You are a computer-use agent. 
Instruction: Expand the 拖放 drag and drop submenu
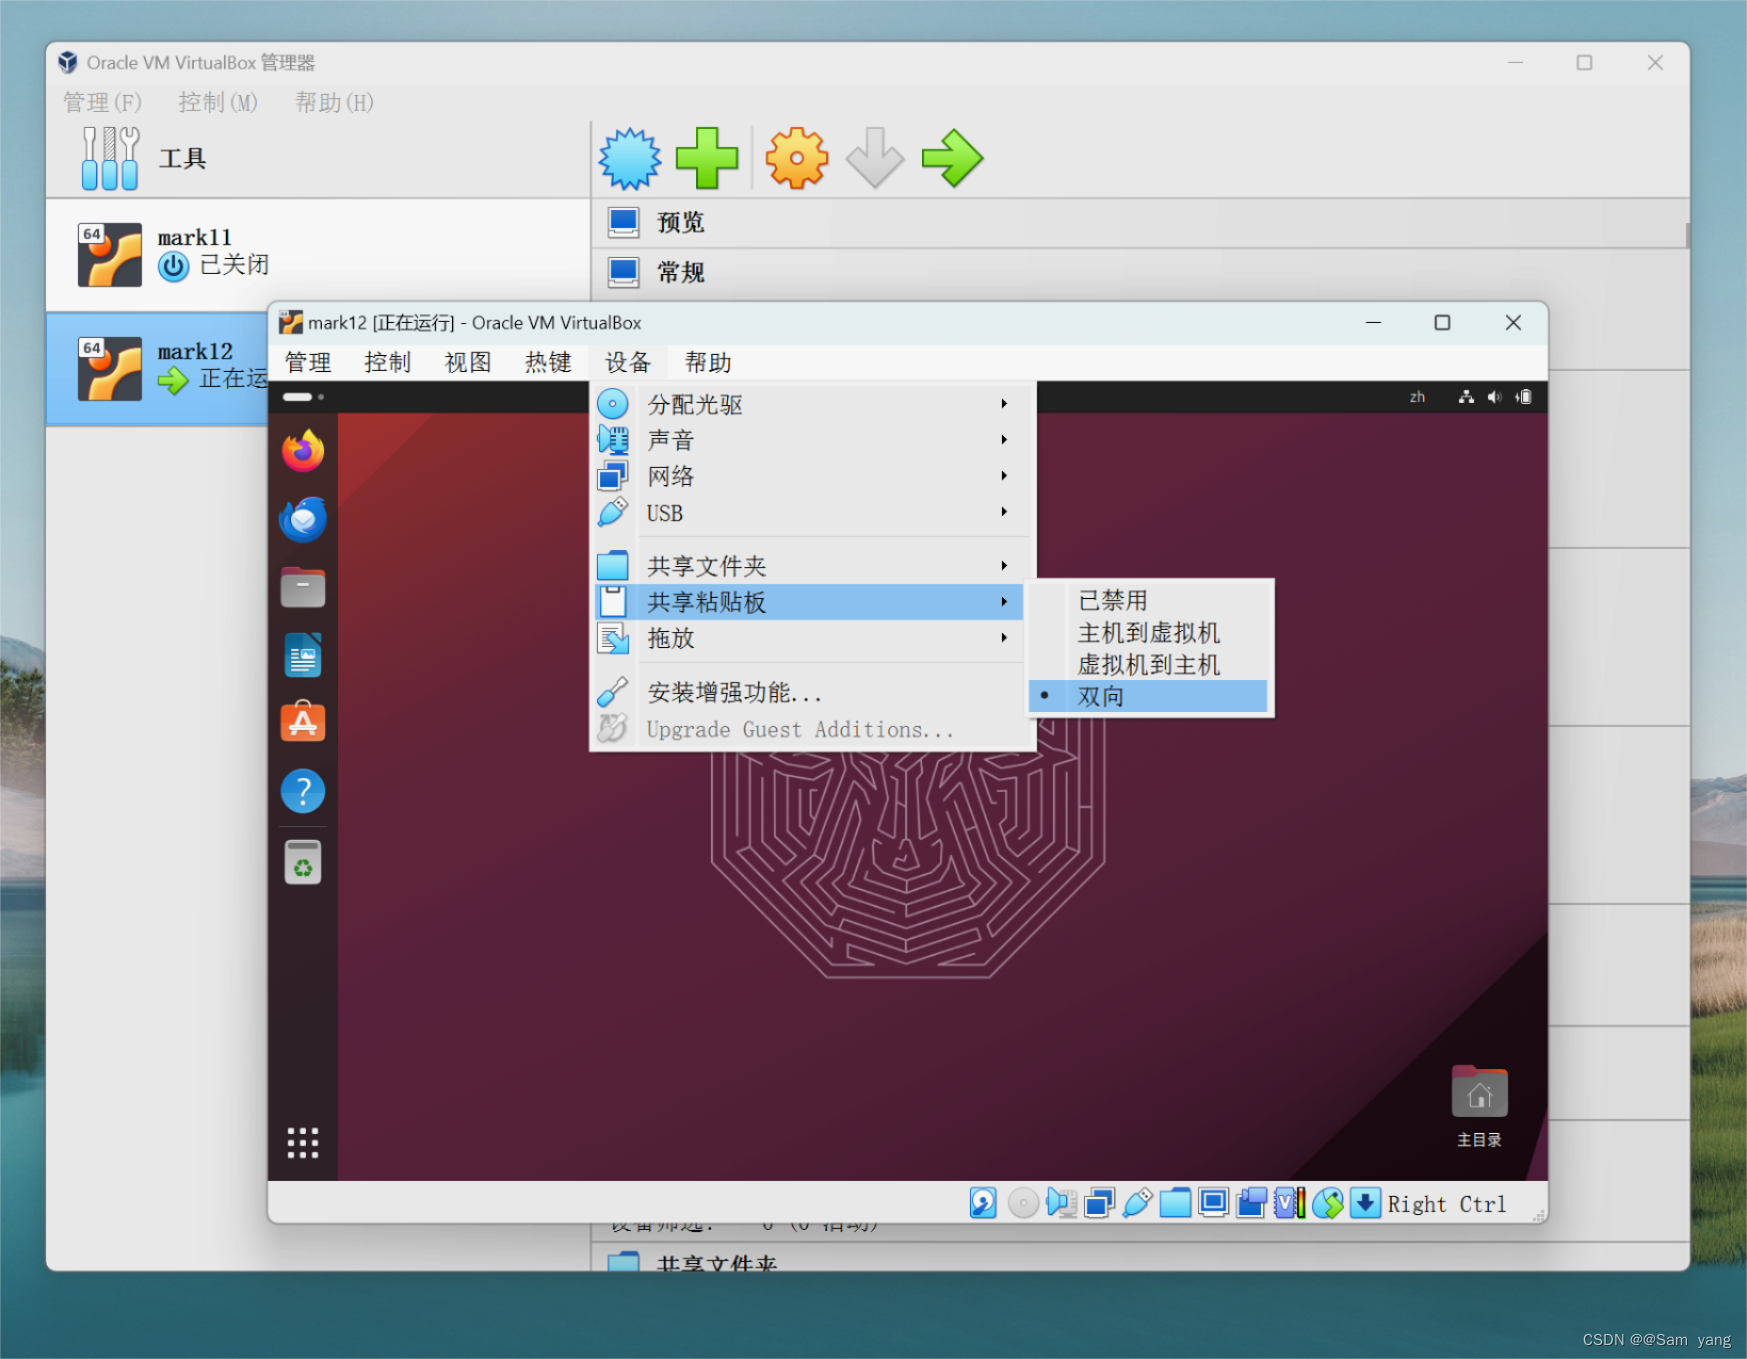coord(808,638)
